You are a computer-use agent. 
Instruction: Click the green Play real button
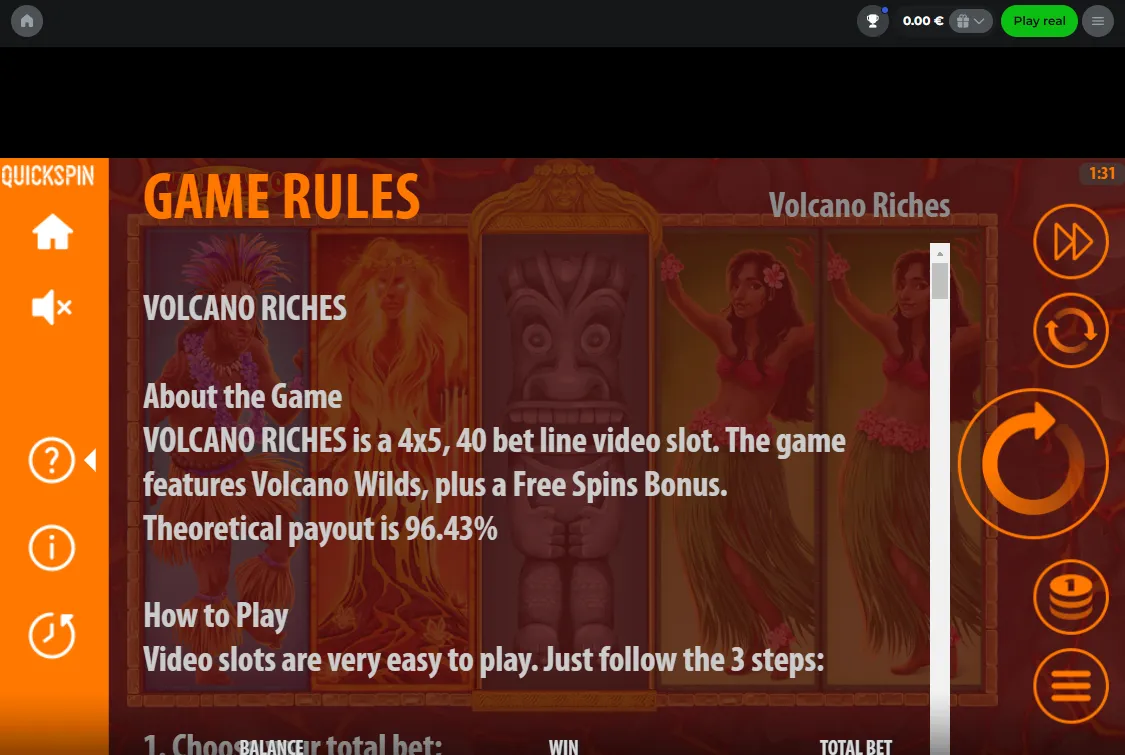(1039, 21)
